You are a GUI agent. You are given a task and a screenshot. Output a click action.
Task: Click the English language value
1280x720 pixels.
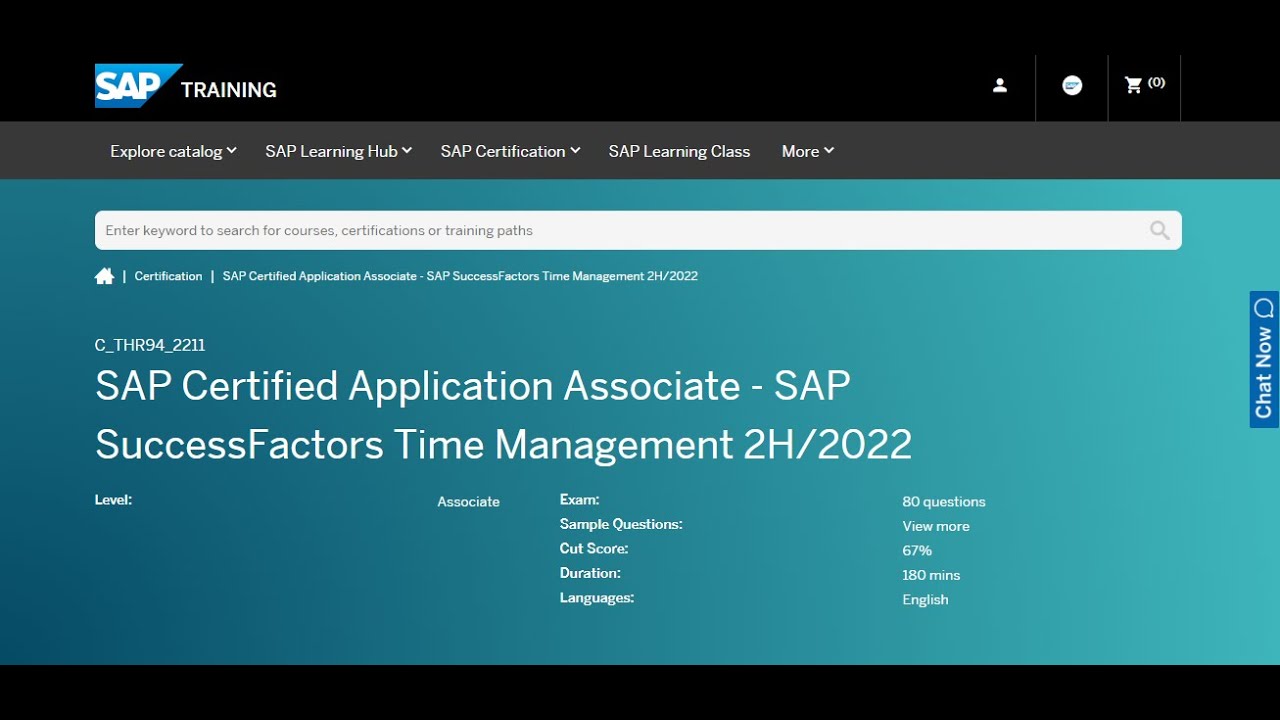click(925, 600)
